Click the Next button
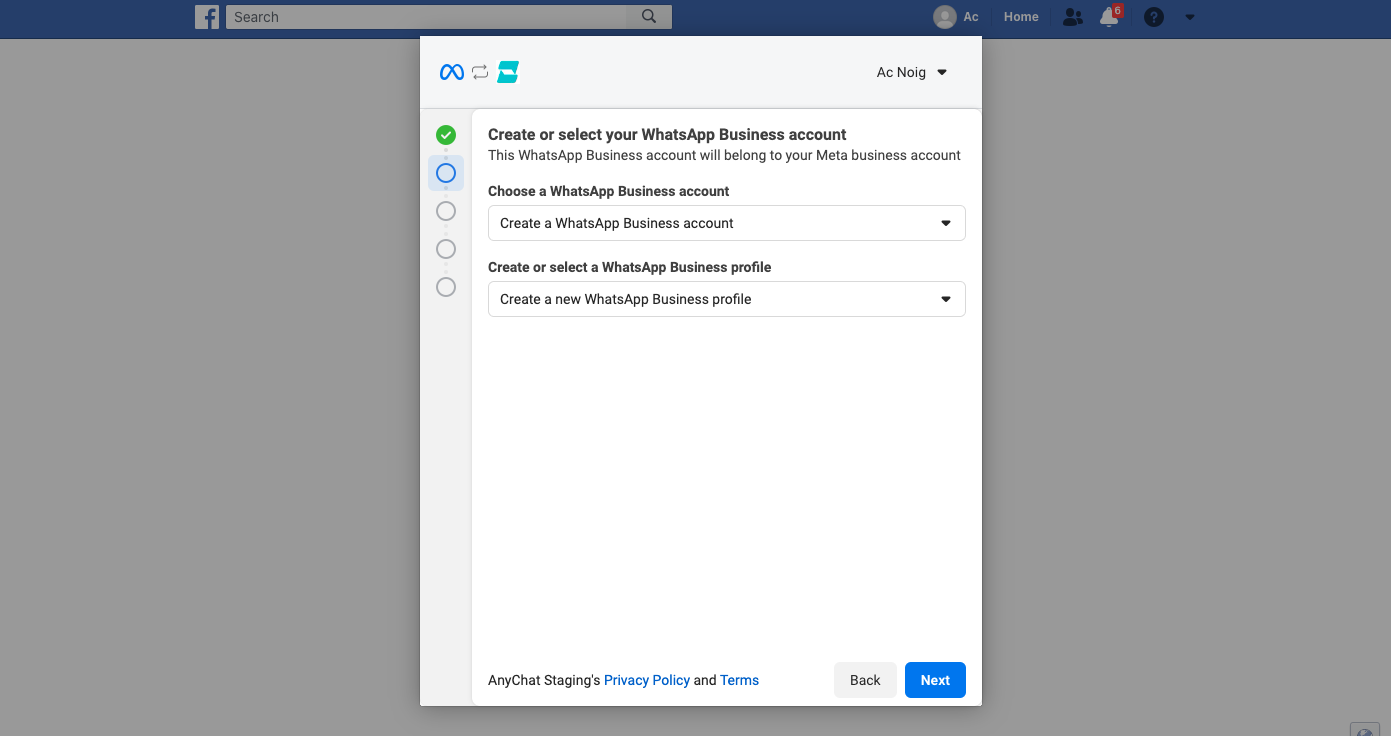Screen dimensions: 1391x736 click(935, 680)
